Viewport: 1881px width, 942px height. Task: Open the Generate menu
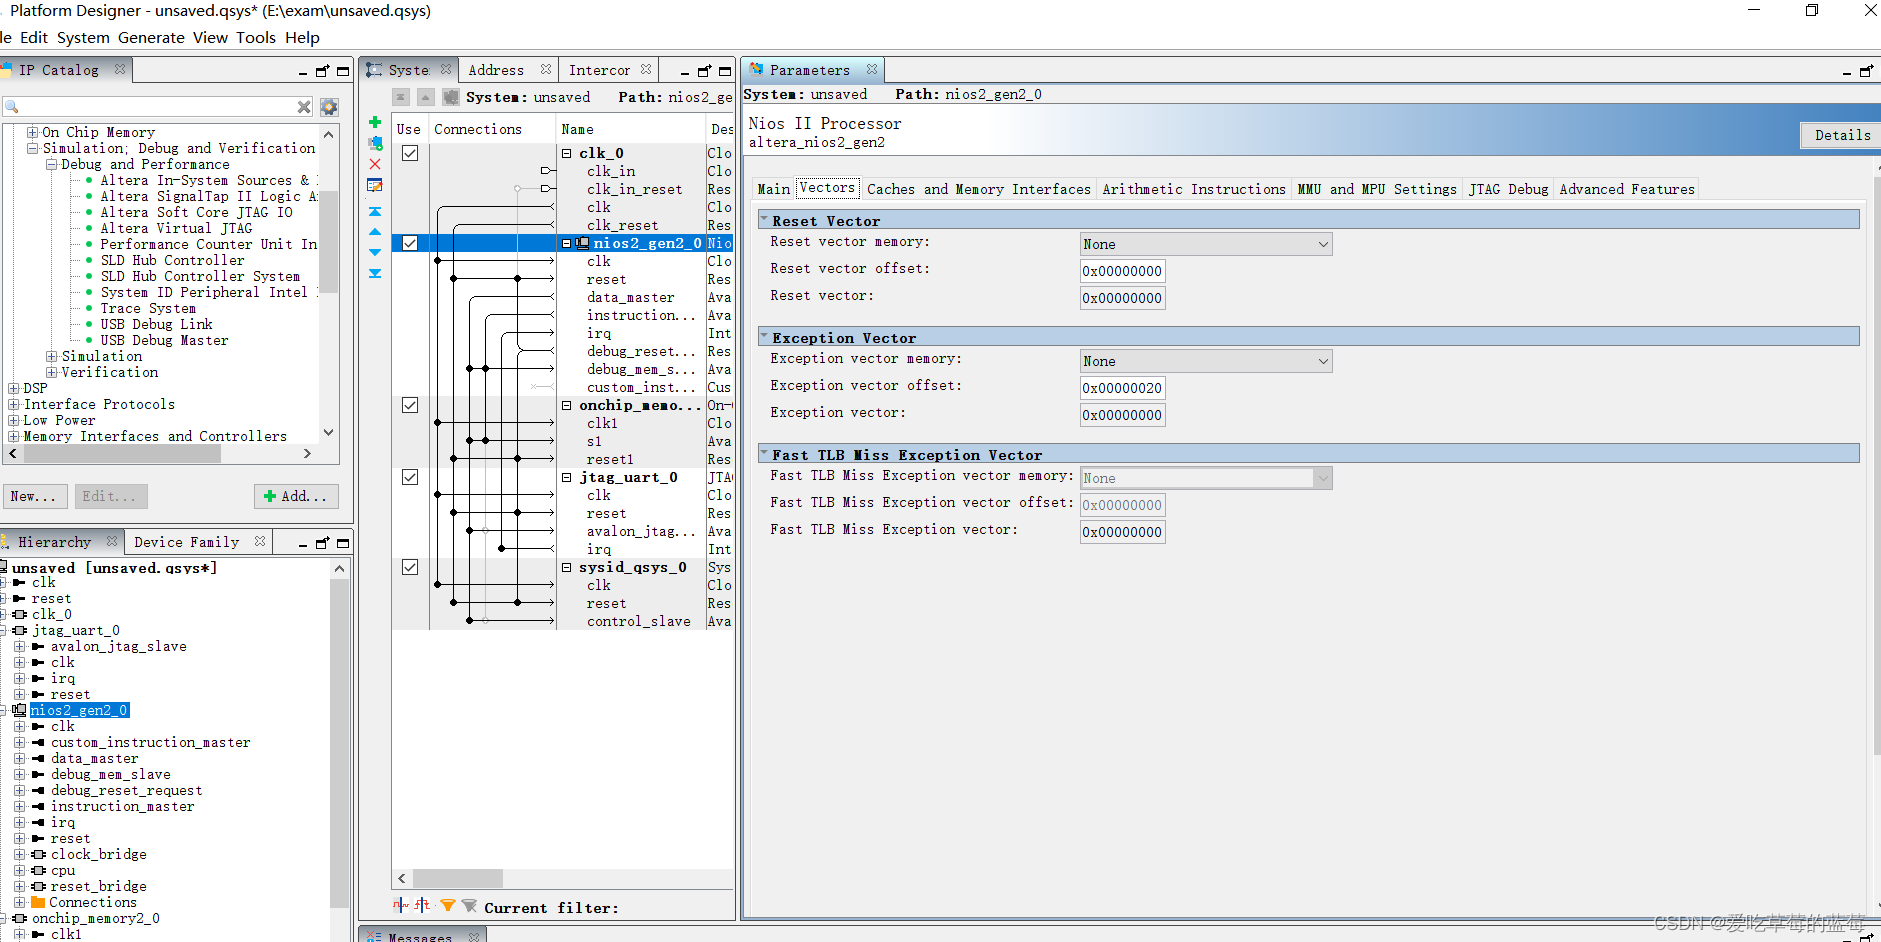pos(151,37)
